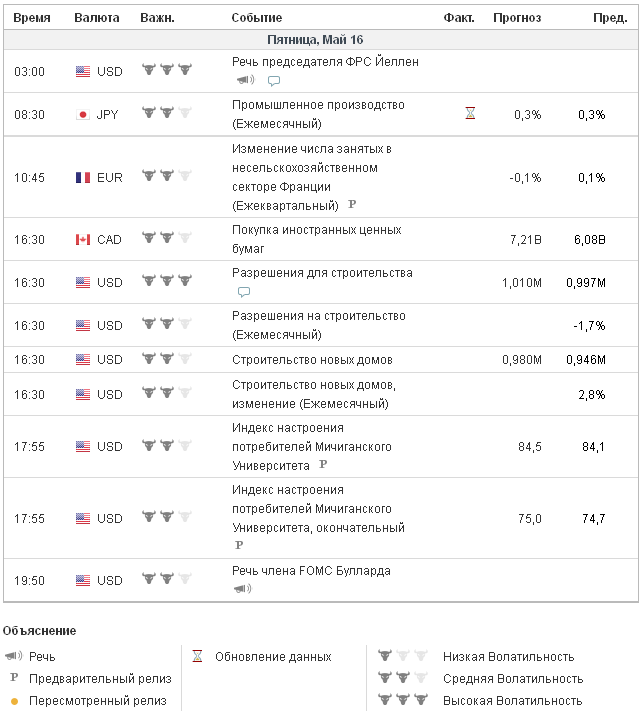Click Canada flag in CAD row
Screen dimensions: 642x711
click(x=83, y=239)
